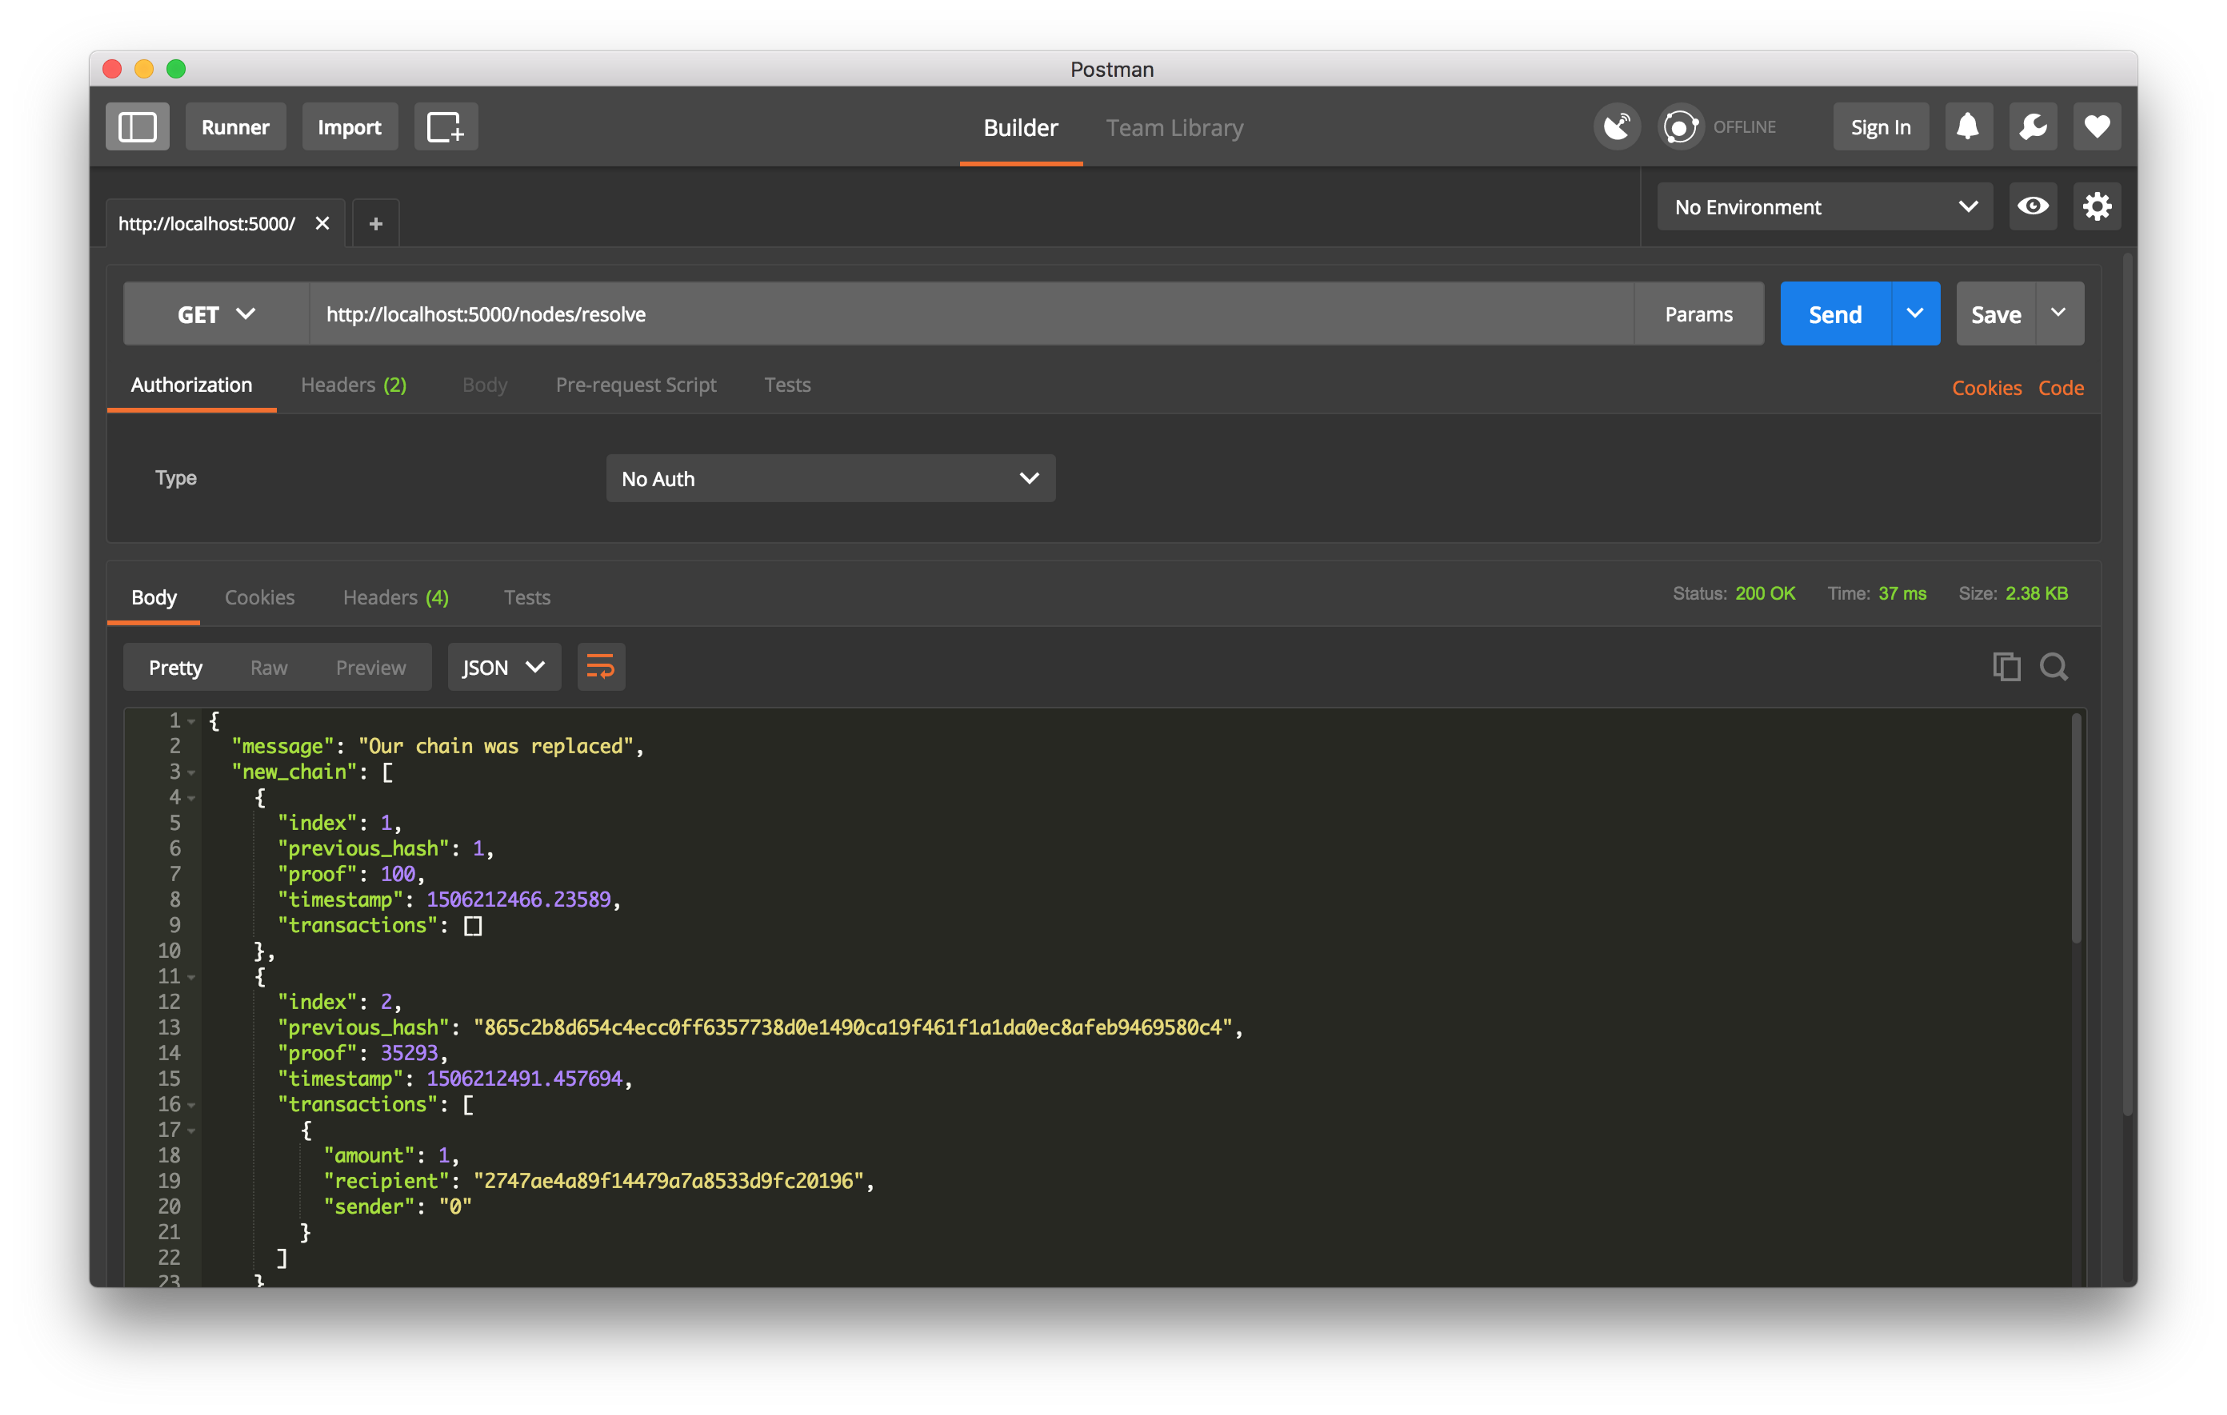Switch to the Headers tab showing count 2

(x=352, y=385)
